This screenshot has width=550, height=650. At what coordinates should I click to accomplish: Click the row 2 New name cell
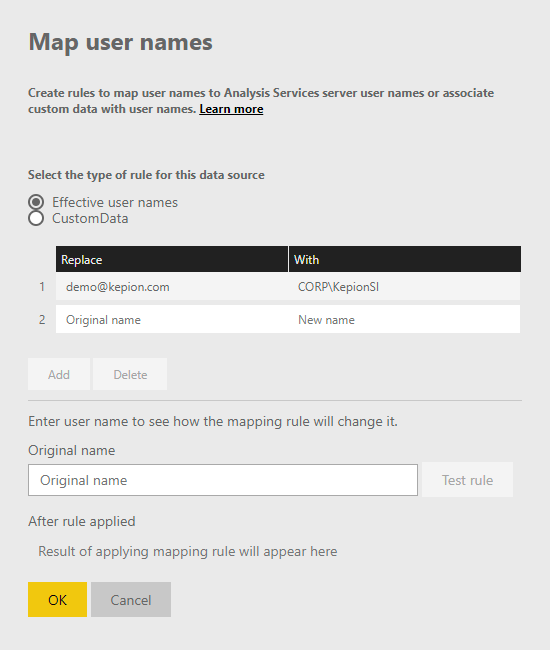(x=405, y=319)
